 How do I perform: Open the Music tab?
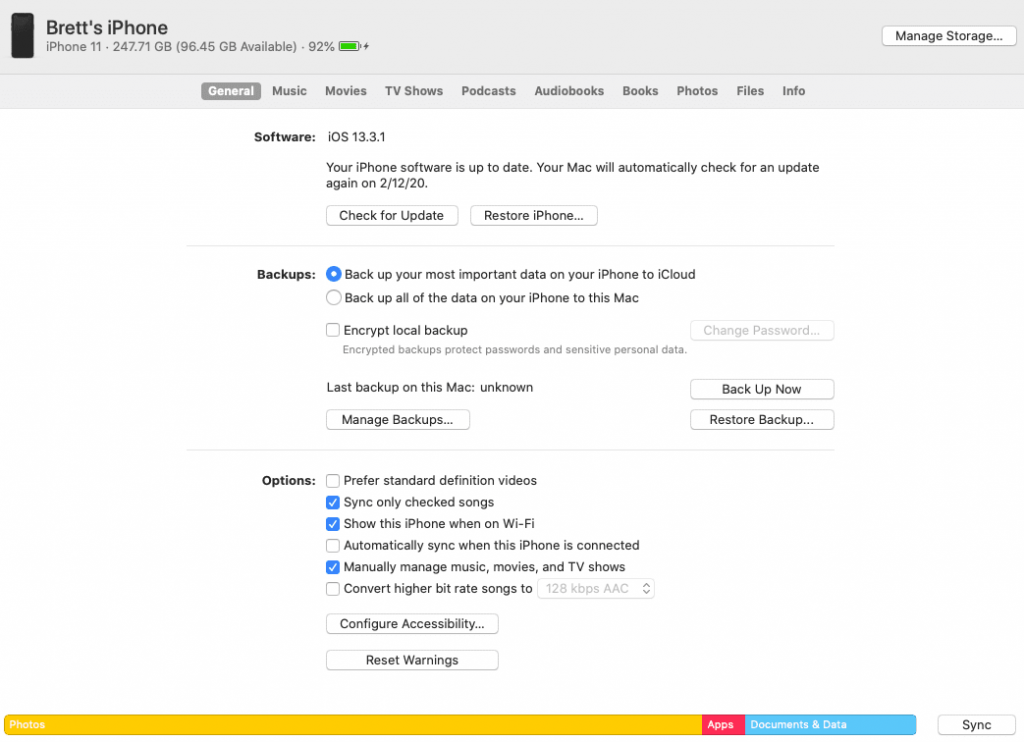point(289,91)
